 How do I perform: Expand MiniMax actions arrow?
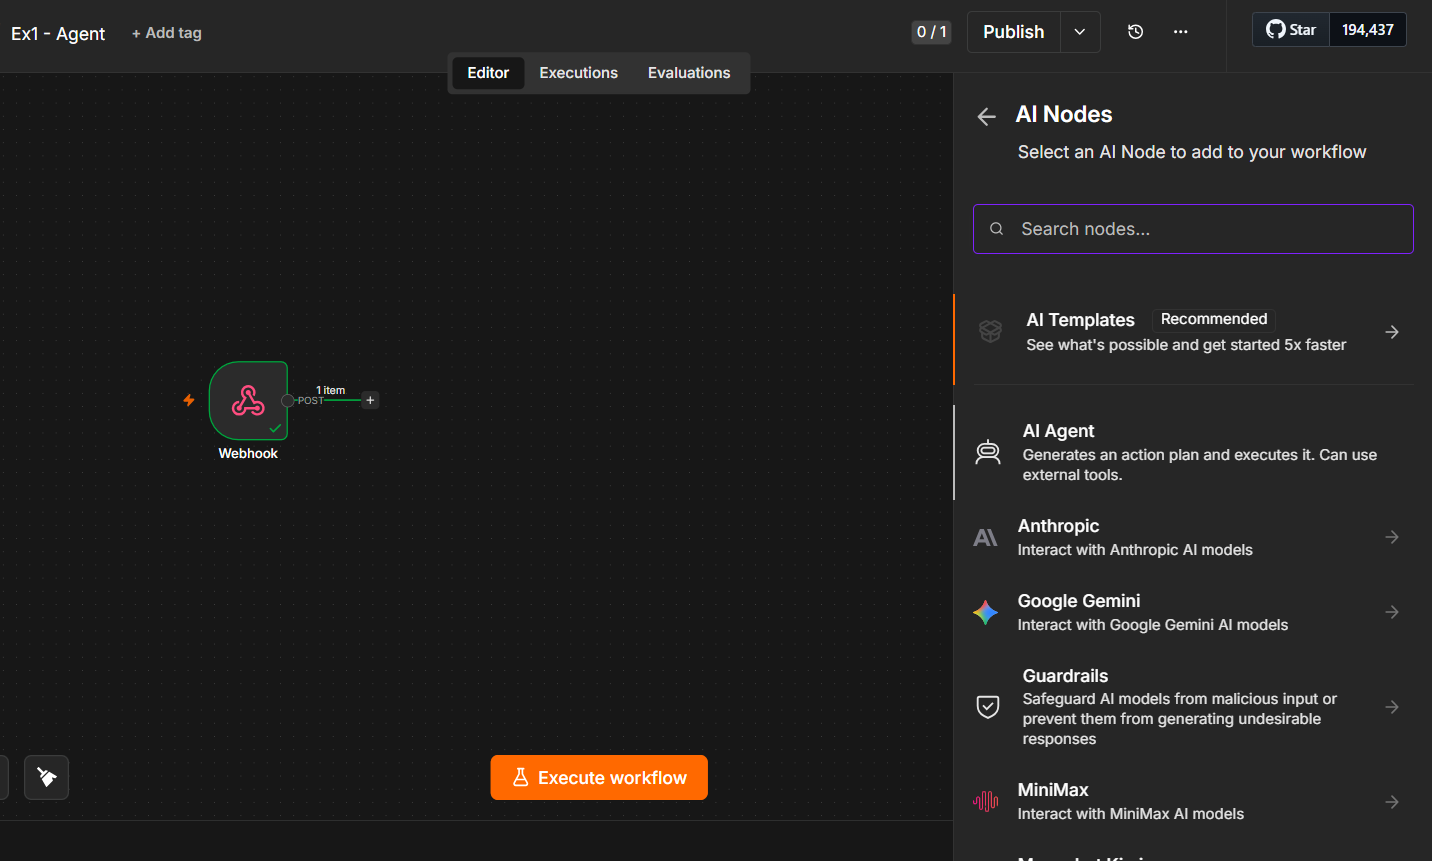(1392, 802)
